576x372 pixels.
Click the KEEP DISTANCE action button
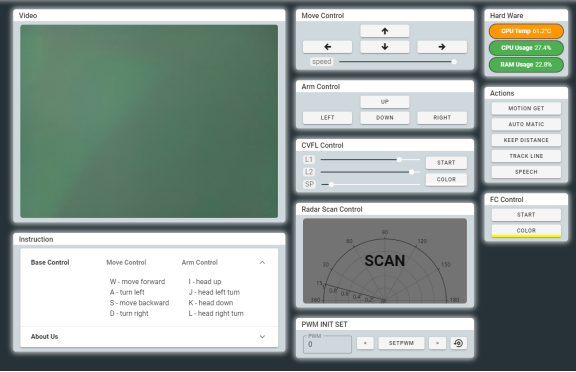click(x=526, y=140)
